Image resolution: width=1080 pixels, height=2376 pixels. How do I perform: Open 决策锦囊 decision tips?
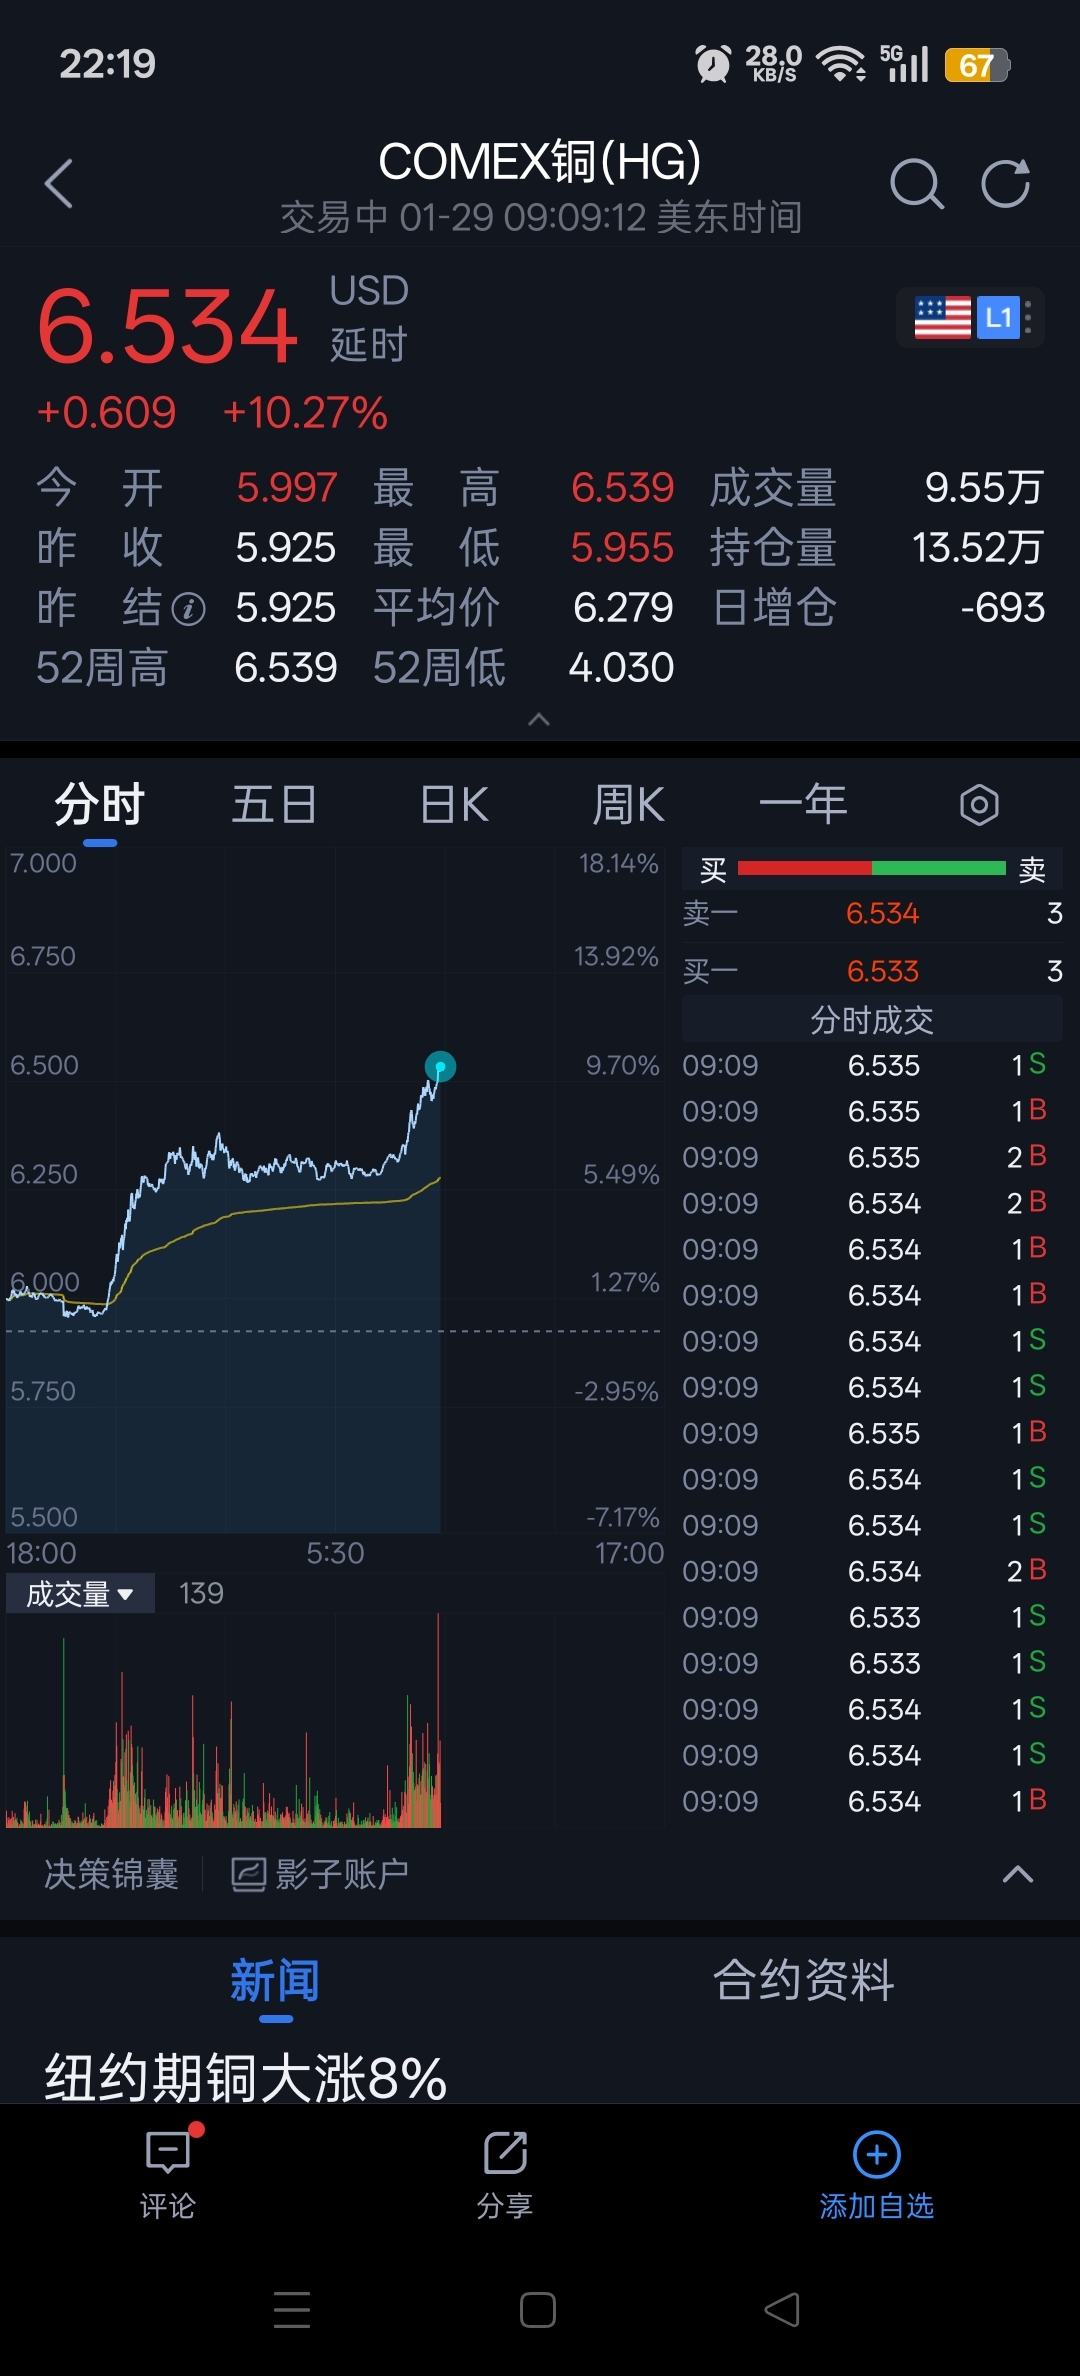[111, 1873]
